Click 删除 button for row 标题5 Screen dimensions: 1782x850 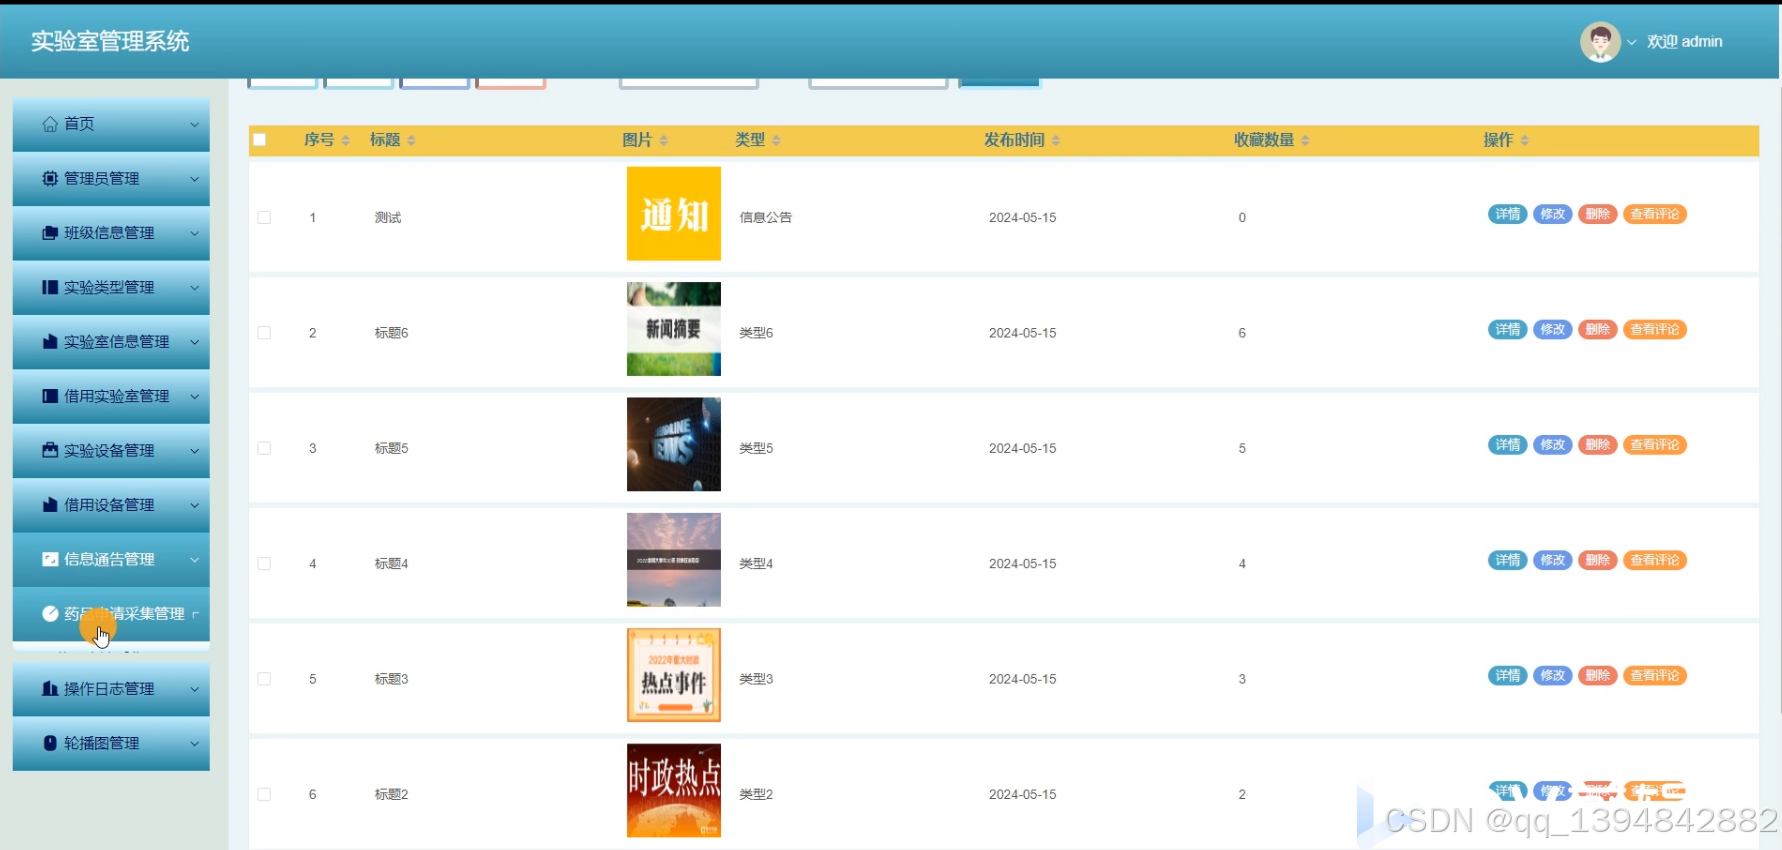pyautogui.click(x=1597, y=445)
